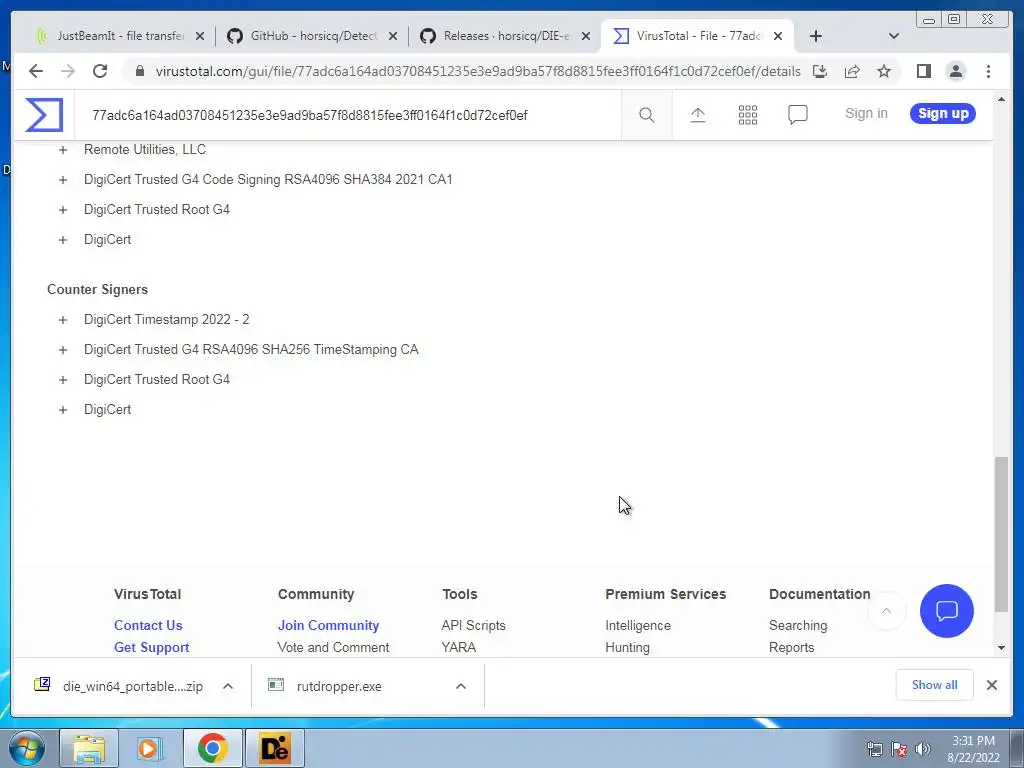This screenshot has height=768, width=1024.
Task: Click the browser back arrow
Action: tap(36, 71)
